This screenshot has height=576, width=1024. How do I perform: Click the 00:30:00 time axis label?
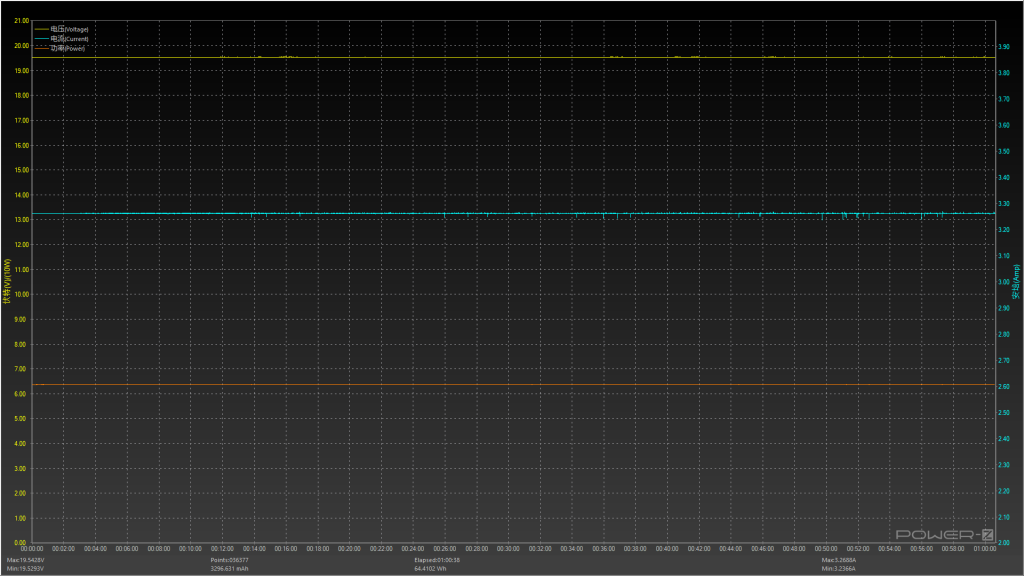coord(508,549)
